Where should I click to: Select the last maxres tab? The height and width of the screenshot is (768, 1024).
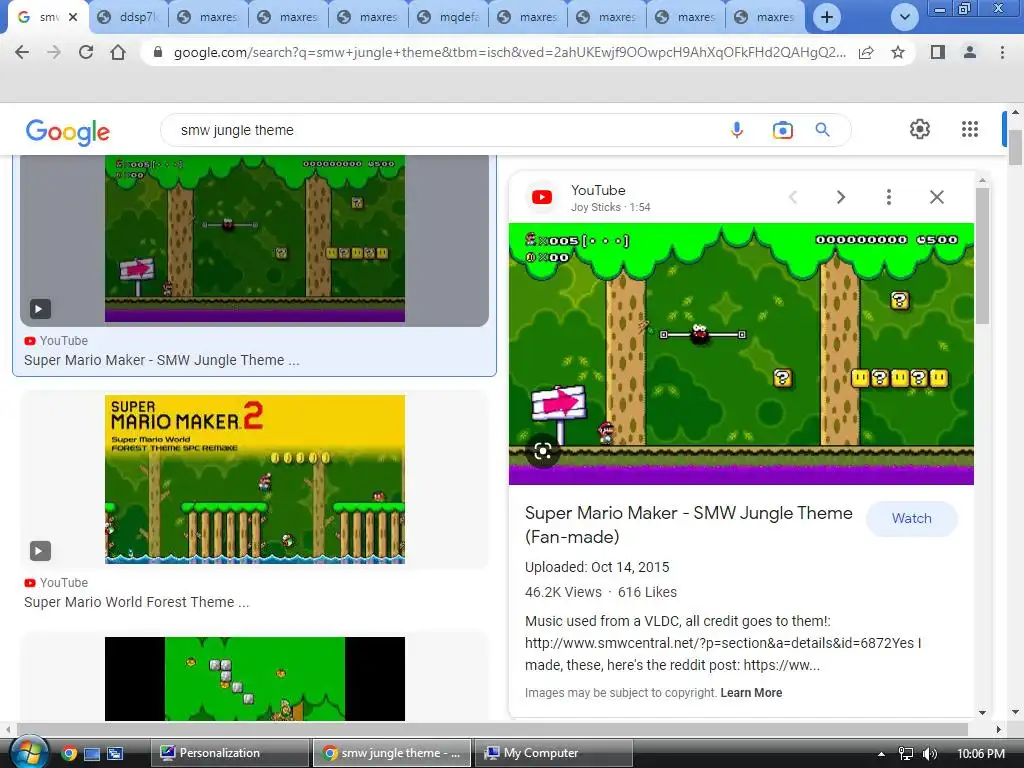[x=765, y=17]
